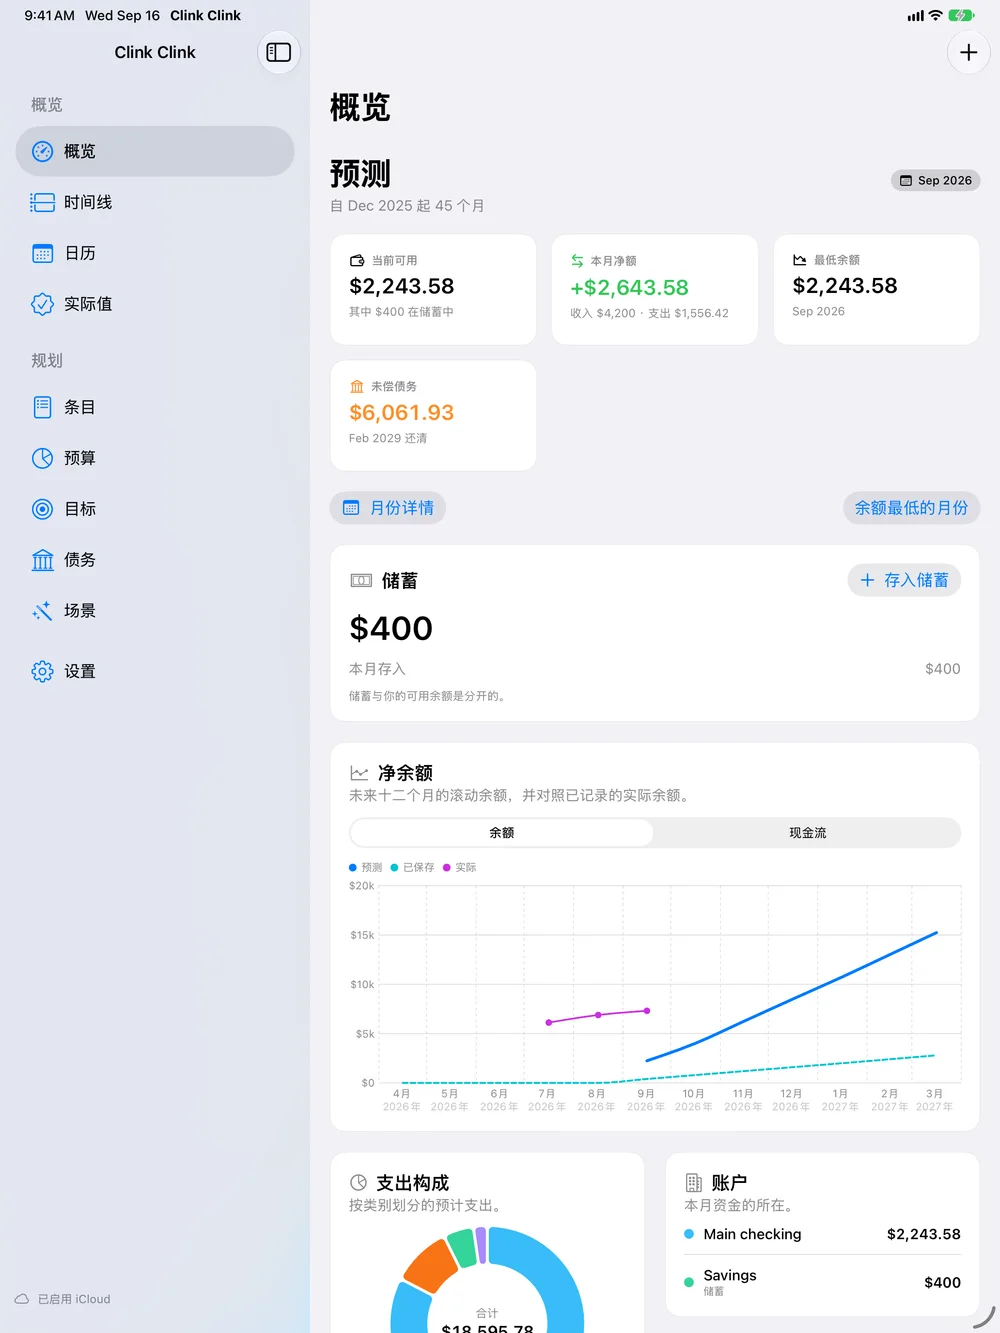Click the banknote icon beside 储蓄
The image size is (1000, 1333).
(361, 580)
